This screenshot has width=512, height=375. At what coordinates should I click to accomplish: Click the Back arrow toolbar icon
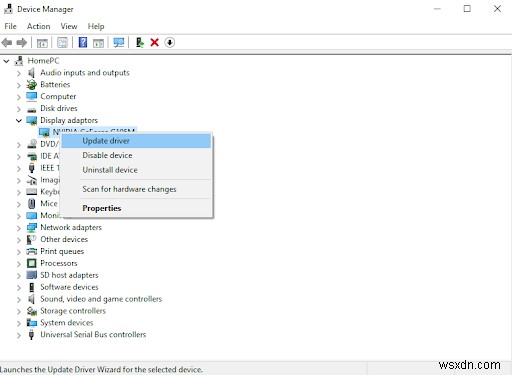(x=7, y=43)
